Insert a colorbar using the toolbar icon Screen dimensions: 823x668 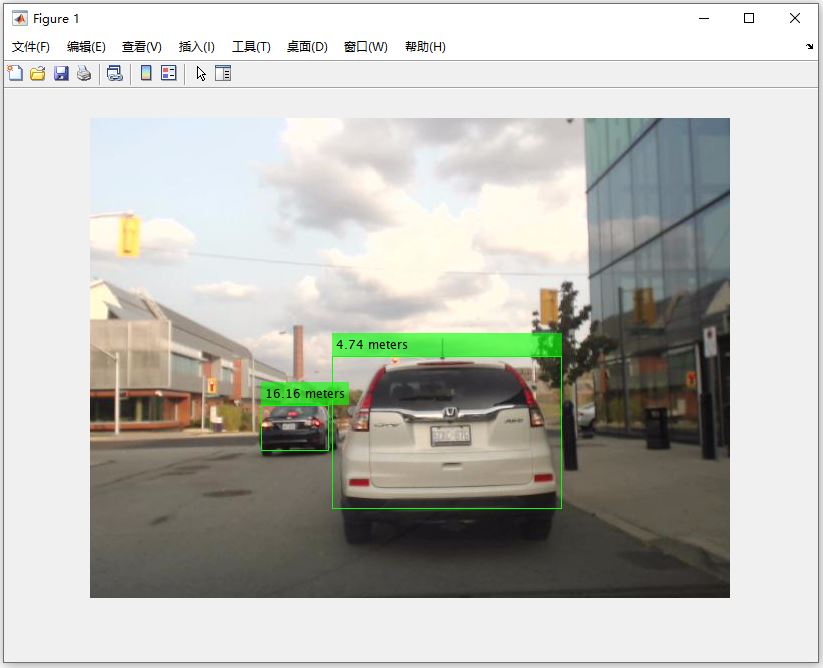click(x=146, y=73)
